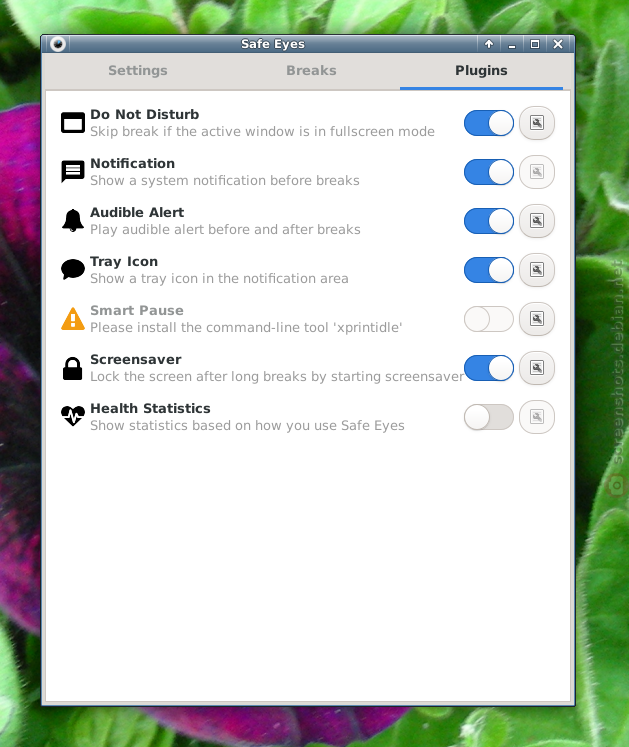Enable the Health Statistics plugin switch
The image size is (629, 747).
[489, 417]
